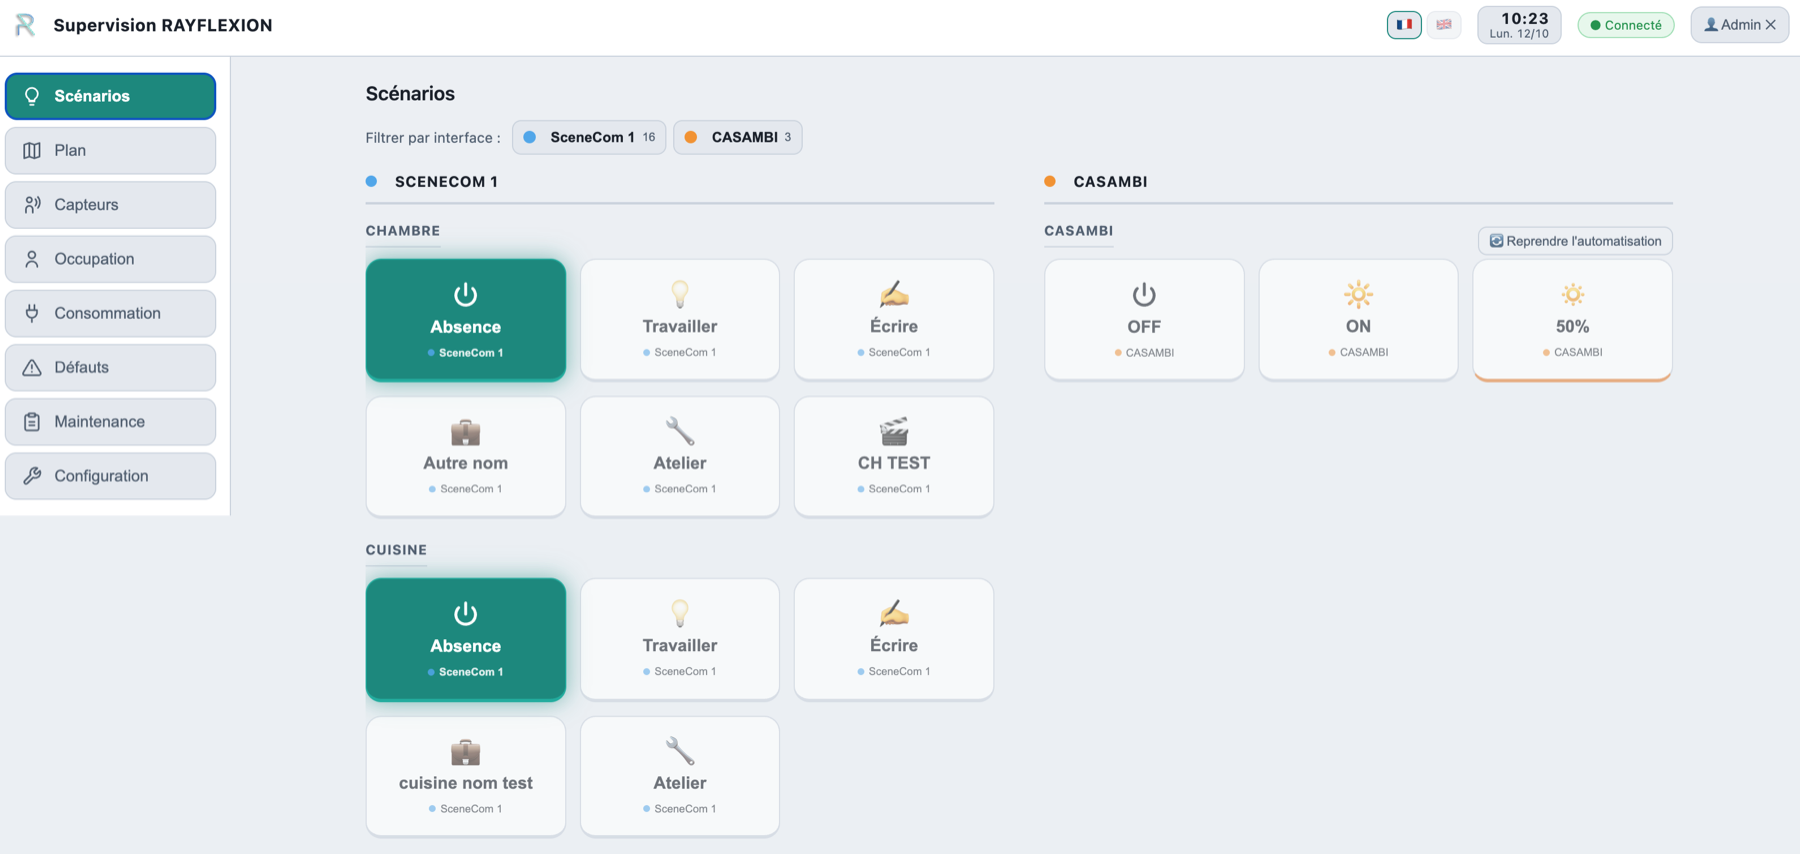Viewport: 1800px width, 854px height.
Task: Click the RAYFLEXION logo icon
Action: point(25,25)
